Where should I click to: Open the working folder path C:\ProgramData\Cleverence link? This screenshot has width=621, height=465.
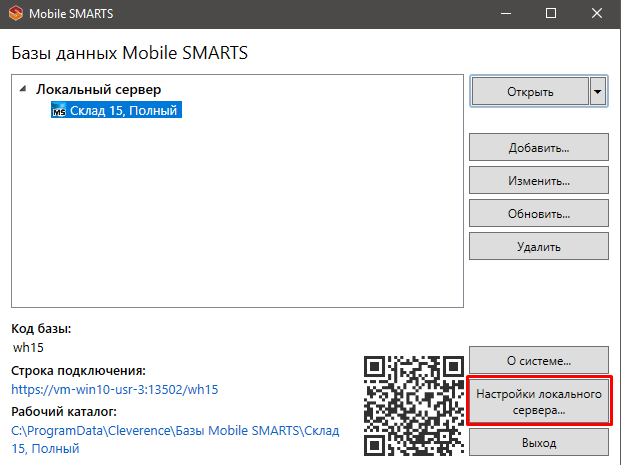(x=175, y=439)
